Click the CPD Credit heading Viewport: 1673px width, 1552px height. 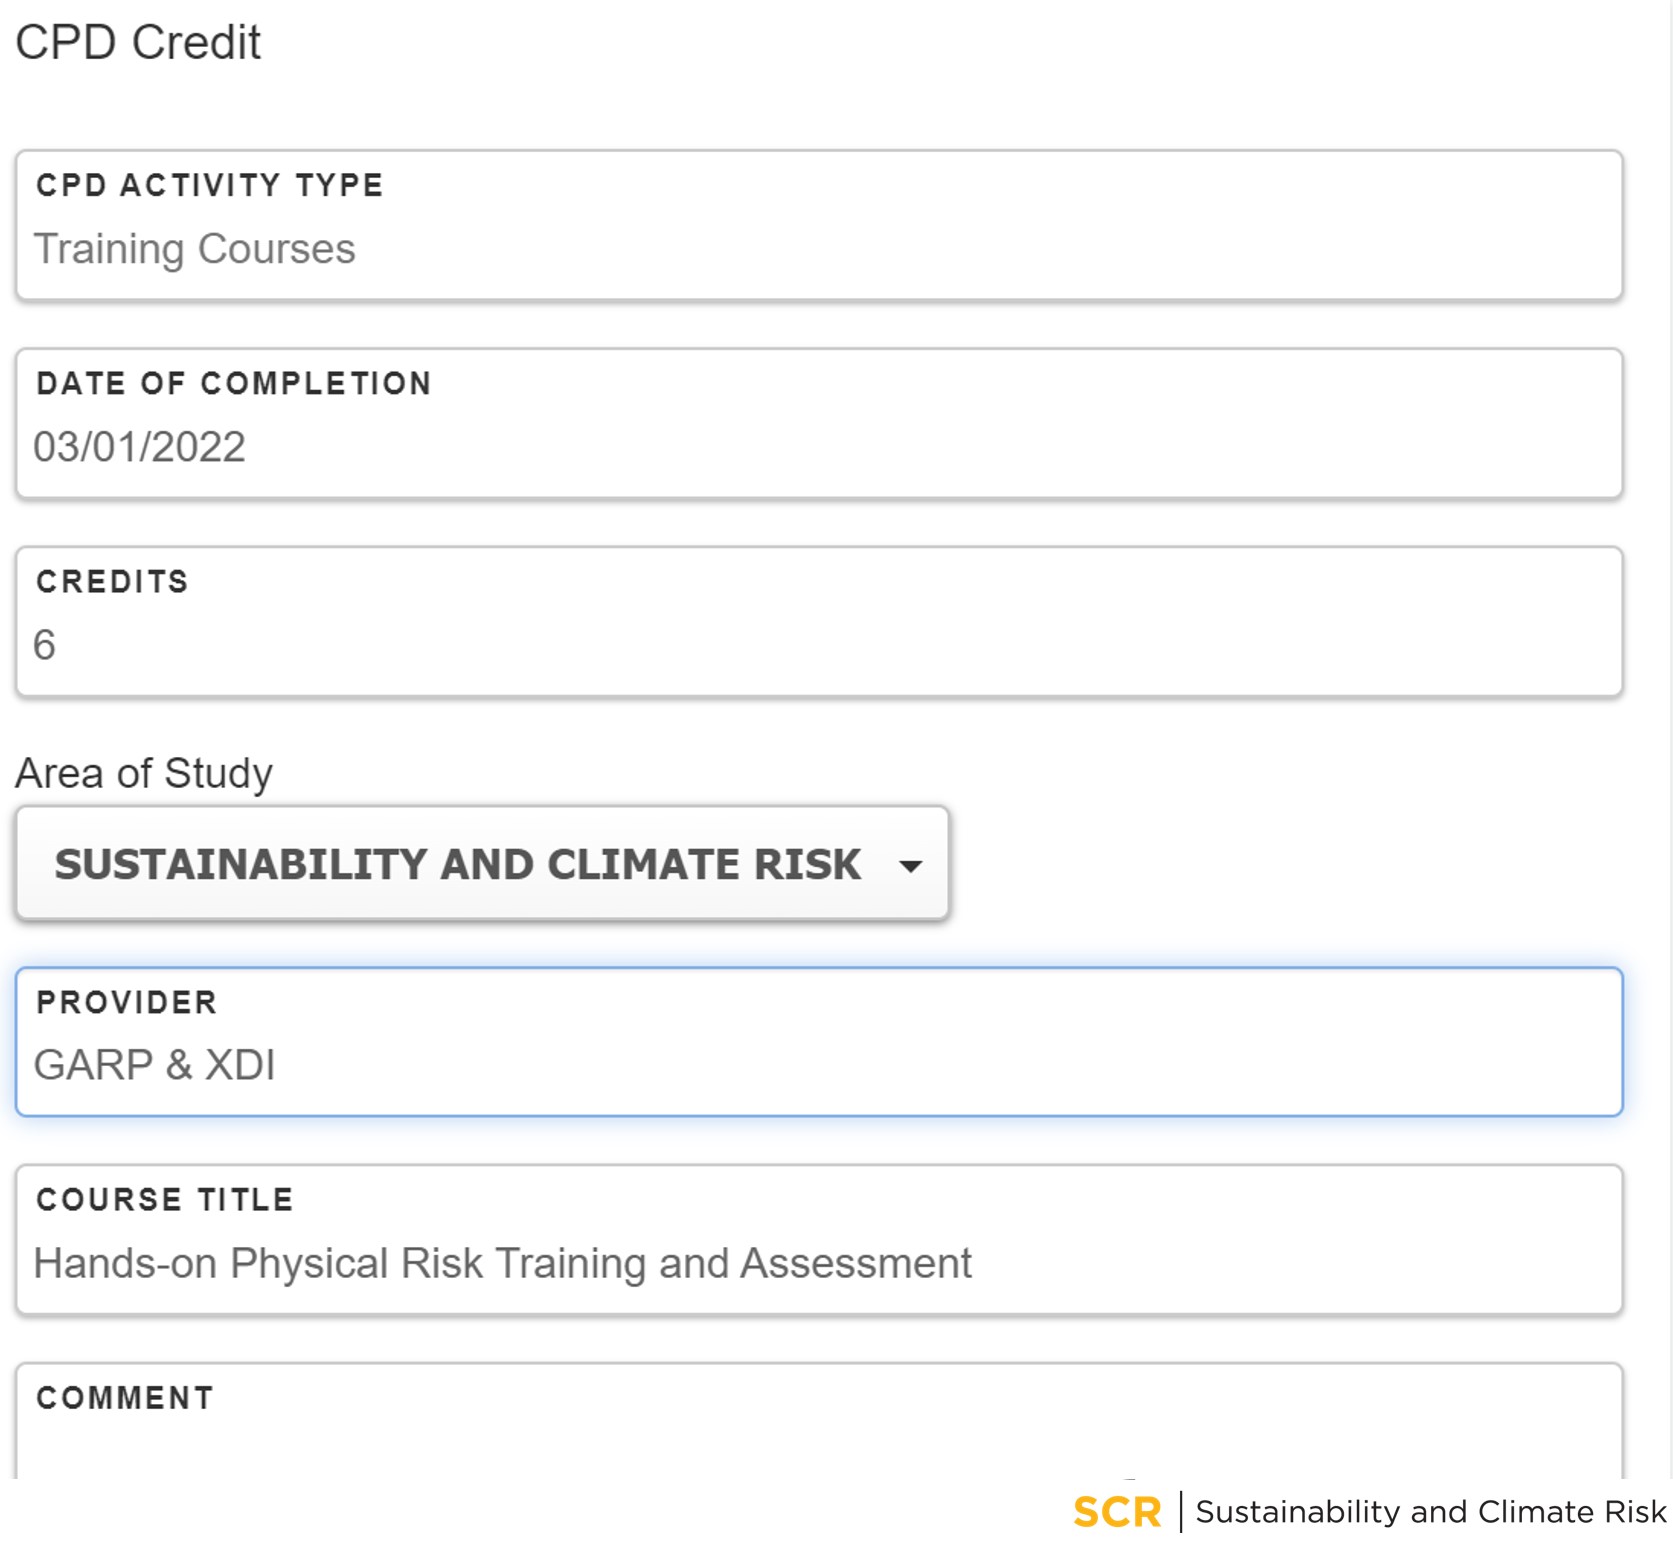pyautogui.click(x=138, y=43)
